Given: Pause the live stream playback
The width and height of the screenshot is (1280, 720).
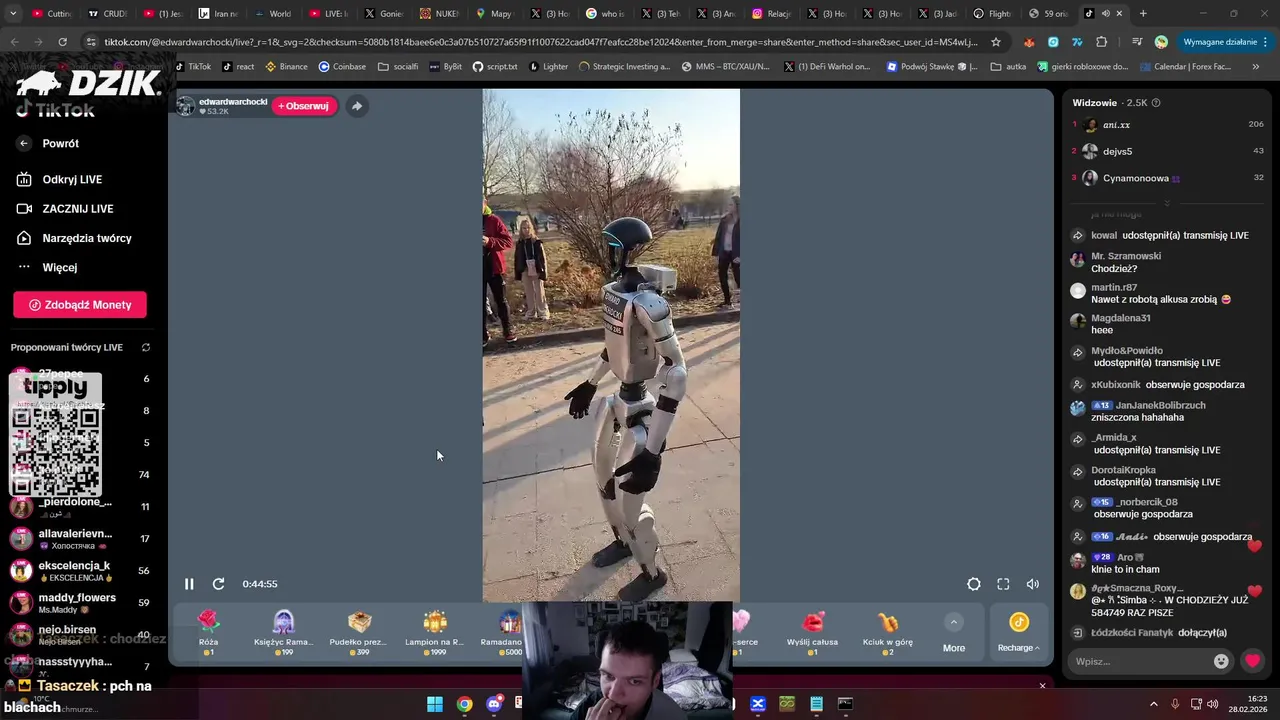Looking at the screenshot, I should (189, 584).
